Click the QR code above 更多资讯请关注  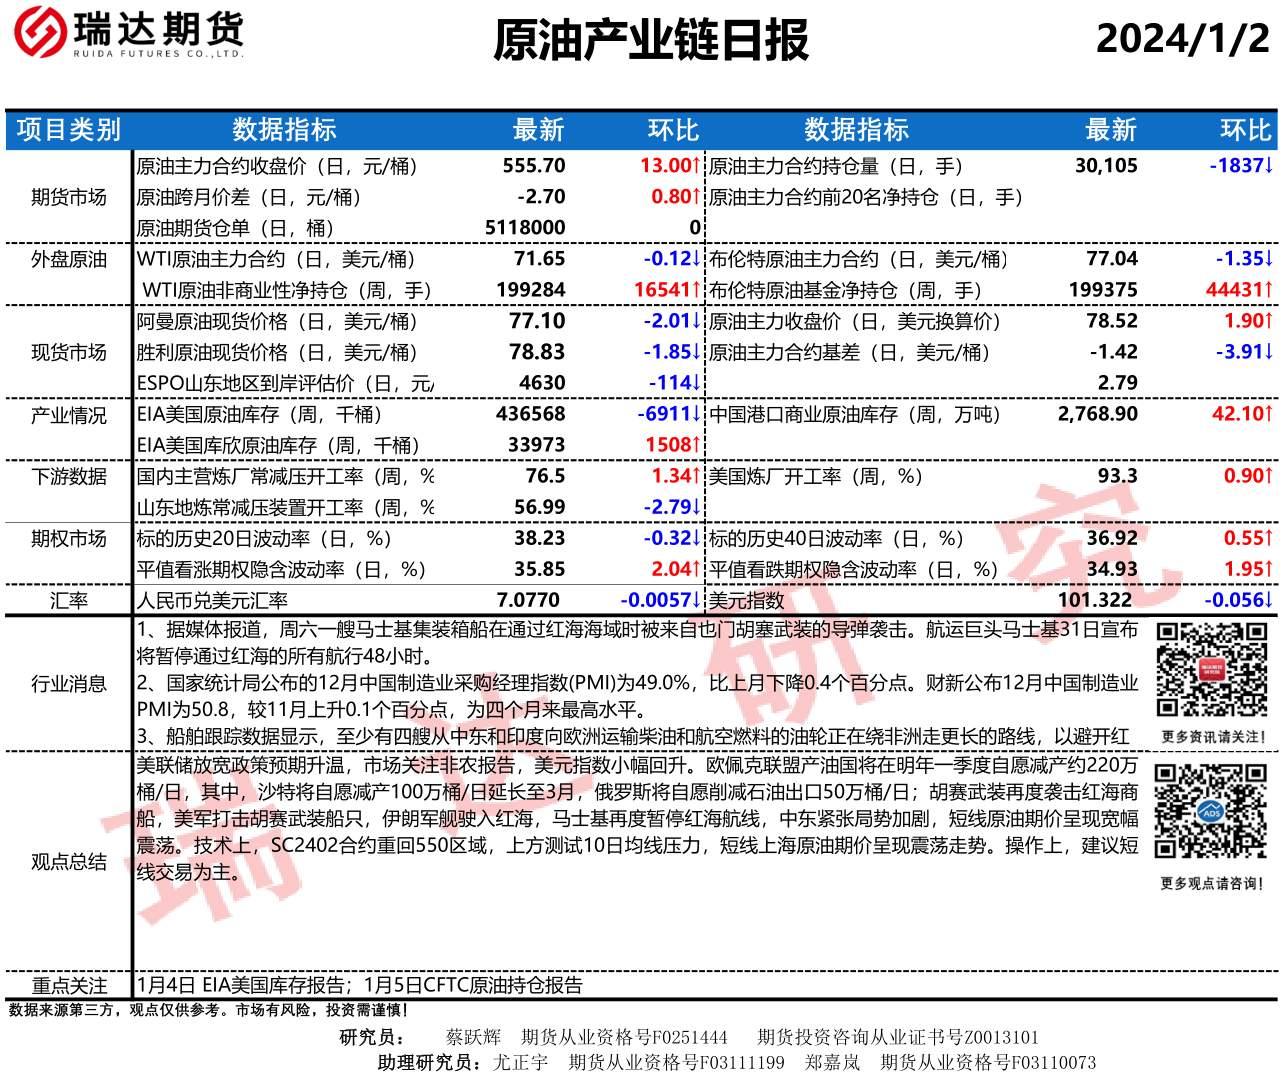click(1211, 669)
